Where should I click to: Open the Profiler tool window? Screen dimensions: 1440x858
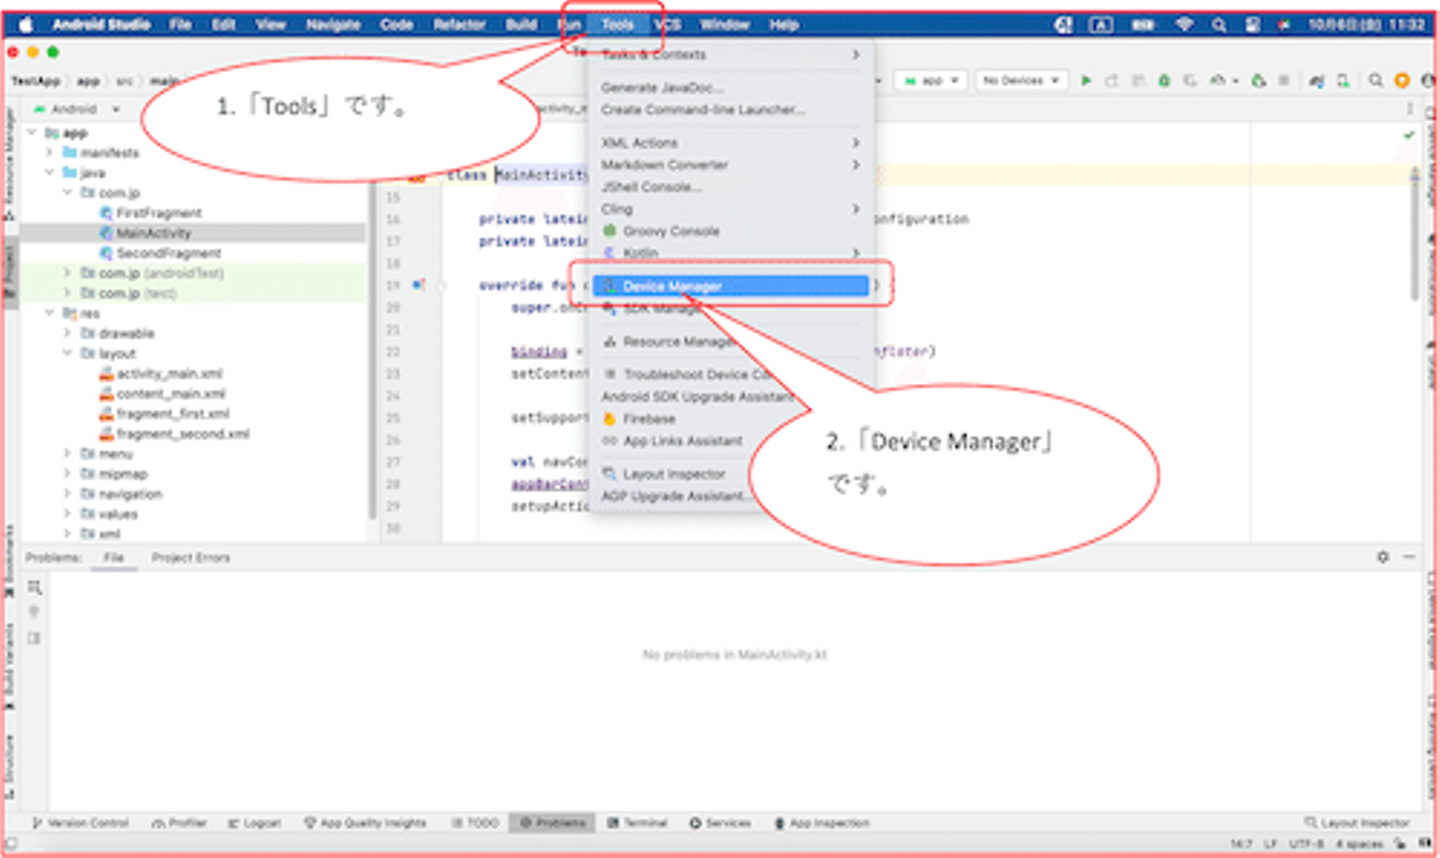180,823
